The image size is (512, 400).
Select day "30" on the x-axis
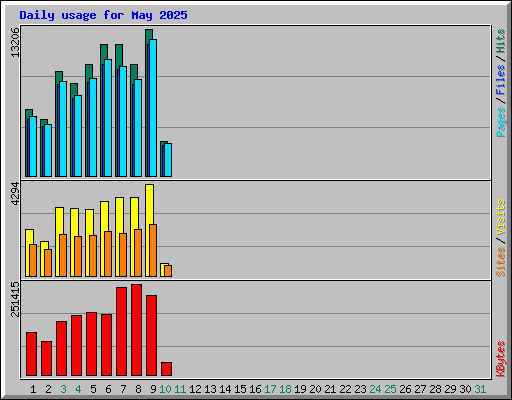pyautogui.click(x=465, y=389)
